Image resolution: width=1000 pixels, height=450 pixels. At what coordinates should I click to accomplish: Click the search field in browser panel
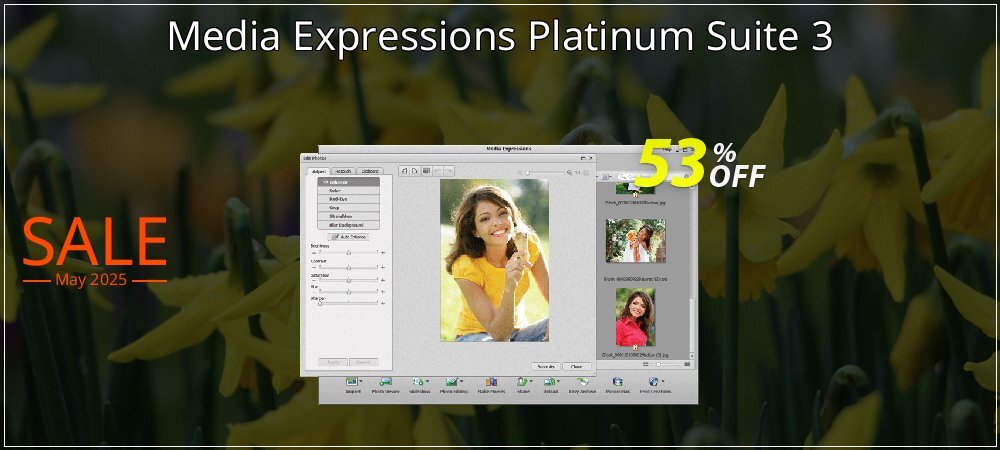point(655,177)
